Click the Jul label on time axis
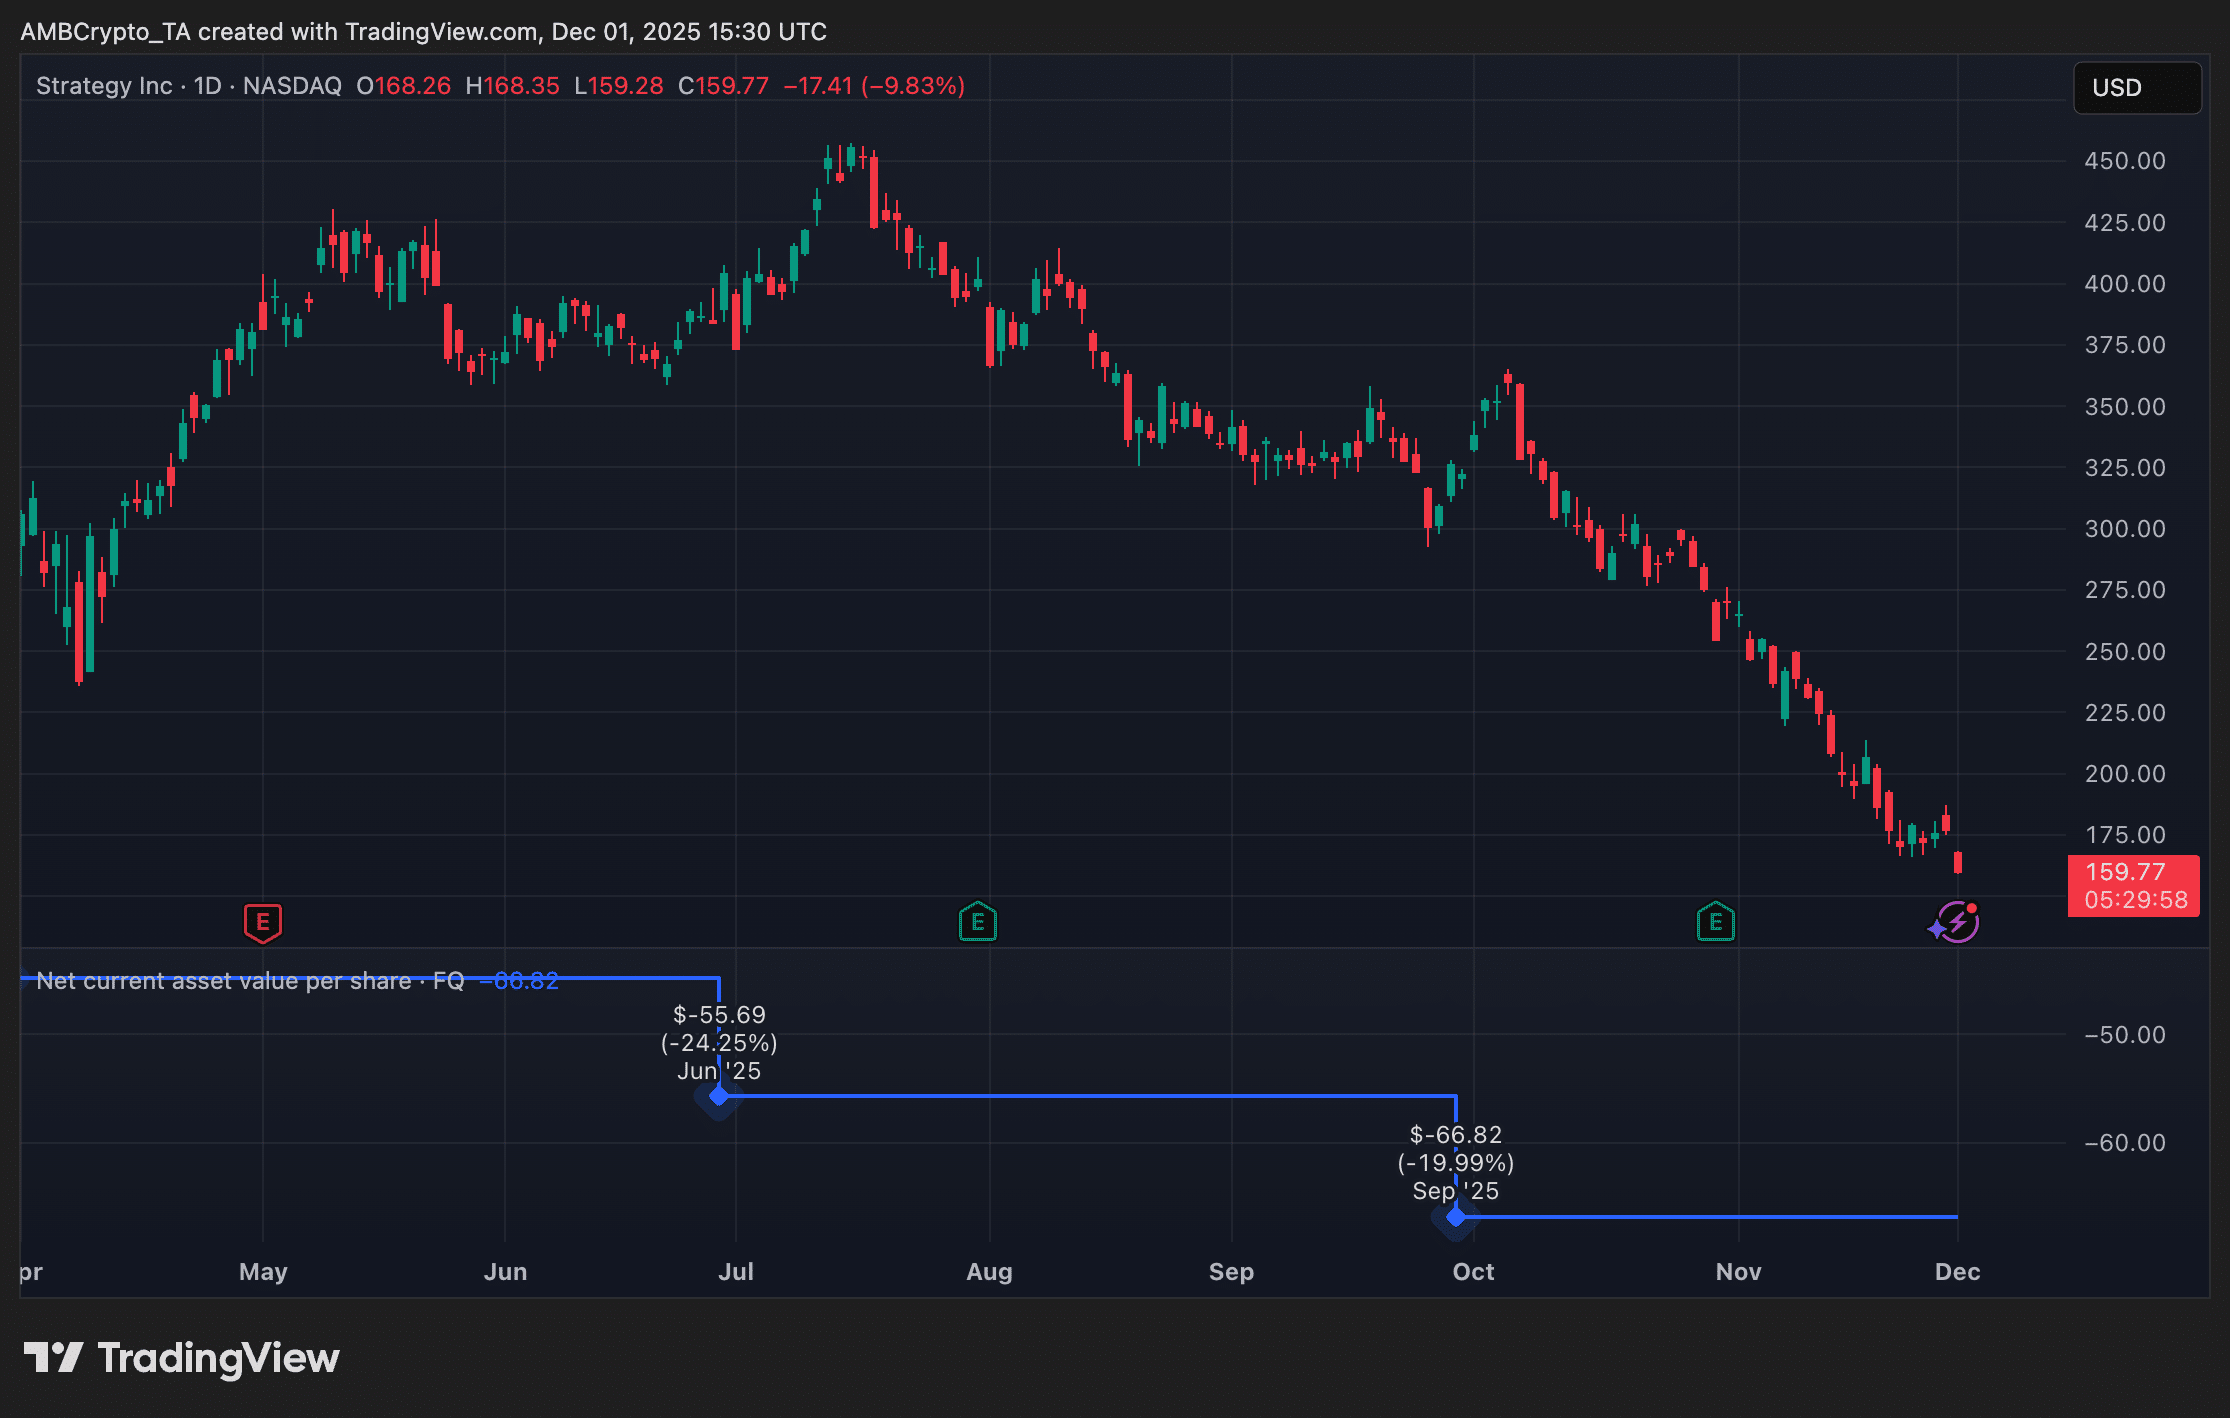 (x=736, y=1272)
